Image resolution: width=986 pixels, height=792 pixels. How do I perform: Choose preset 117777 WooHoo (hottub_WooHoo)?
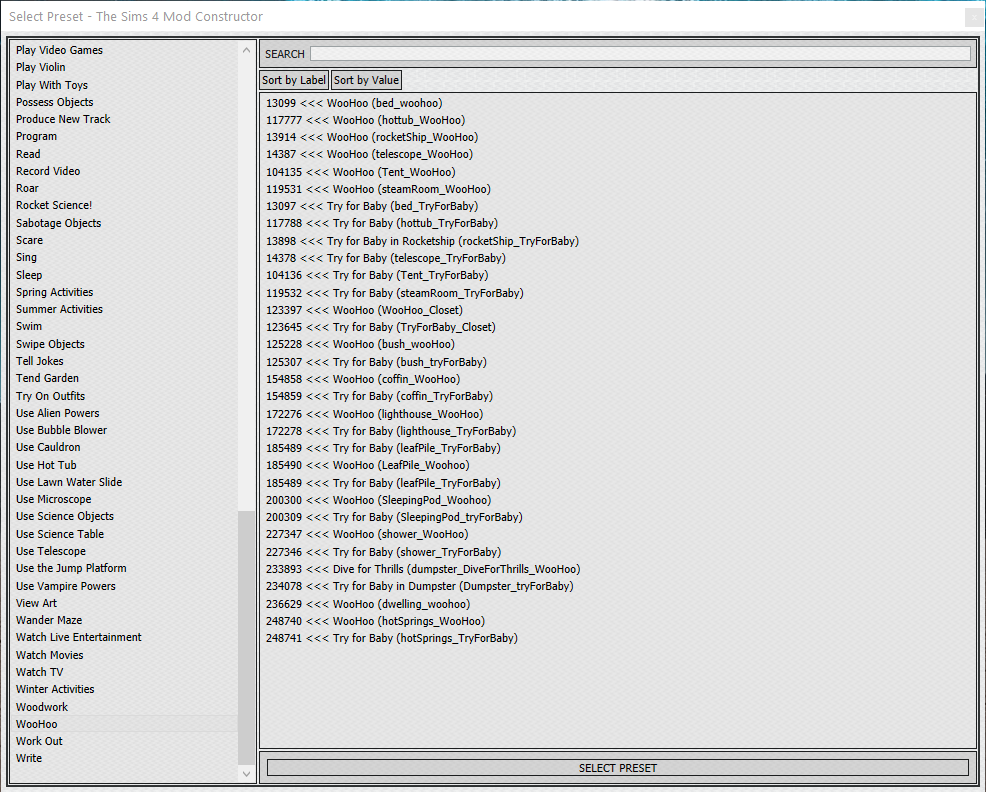(365, 120)
